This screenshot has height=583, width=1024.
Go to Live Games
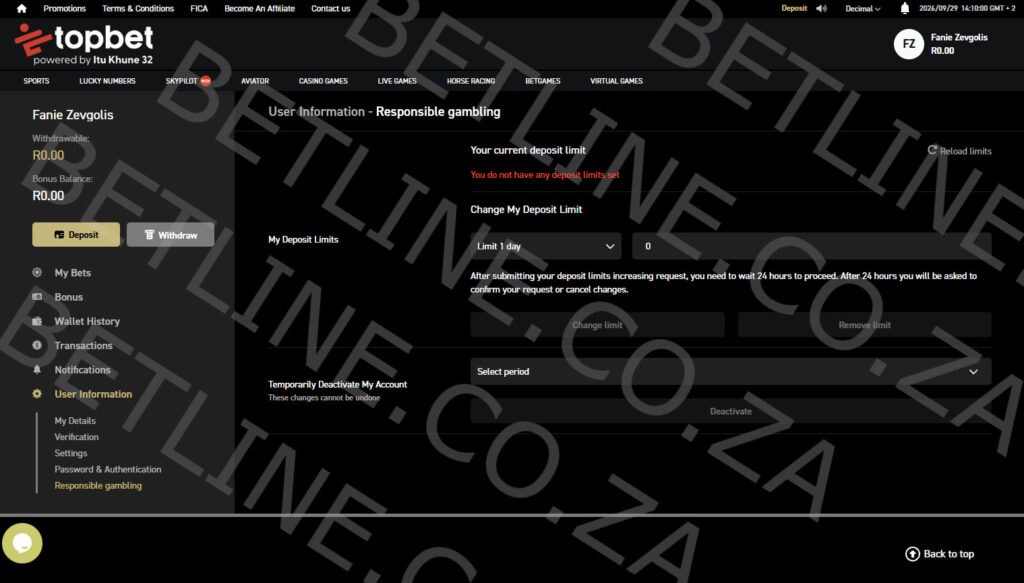coord(397,81)
